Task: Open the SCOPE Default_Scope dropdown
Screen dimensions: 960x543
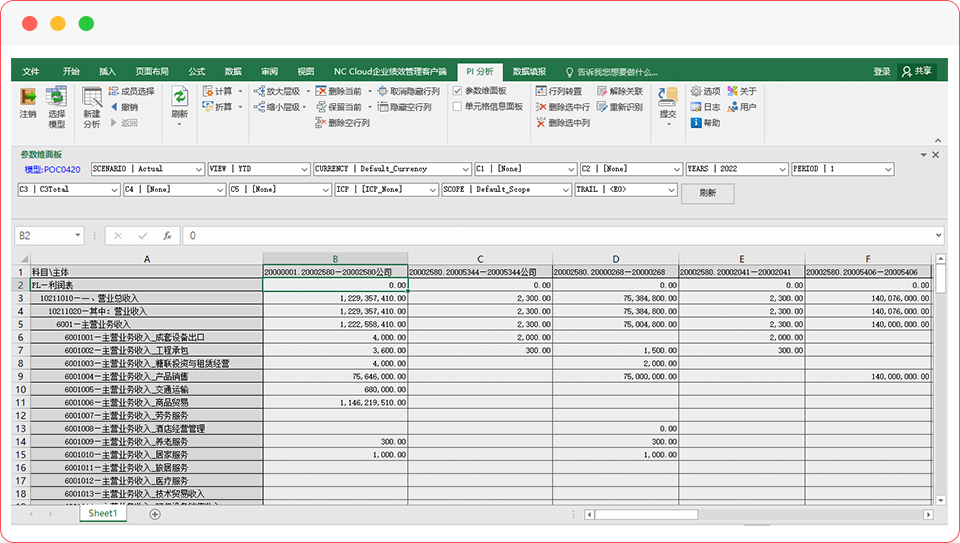Action: coord(566,190)
